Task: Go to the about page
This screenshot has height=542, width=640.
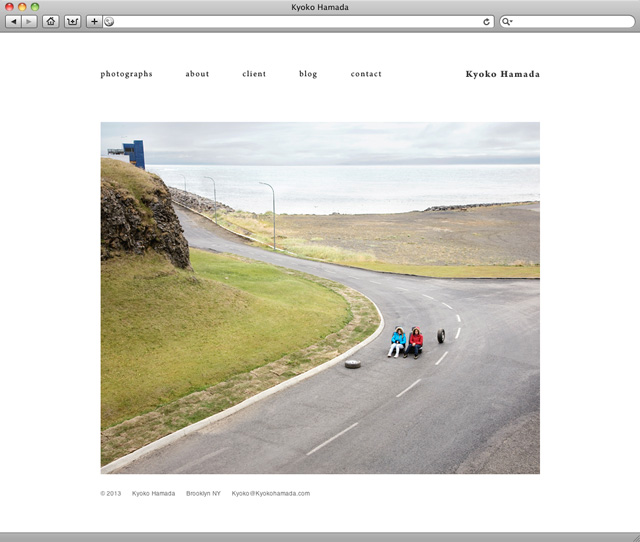Action: point(197,74)
